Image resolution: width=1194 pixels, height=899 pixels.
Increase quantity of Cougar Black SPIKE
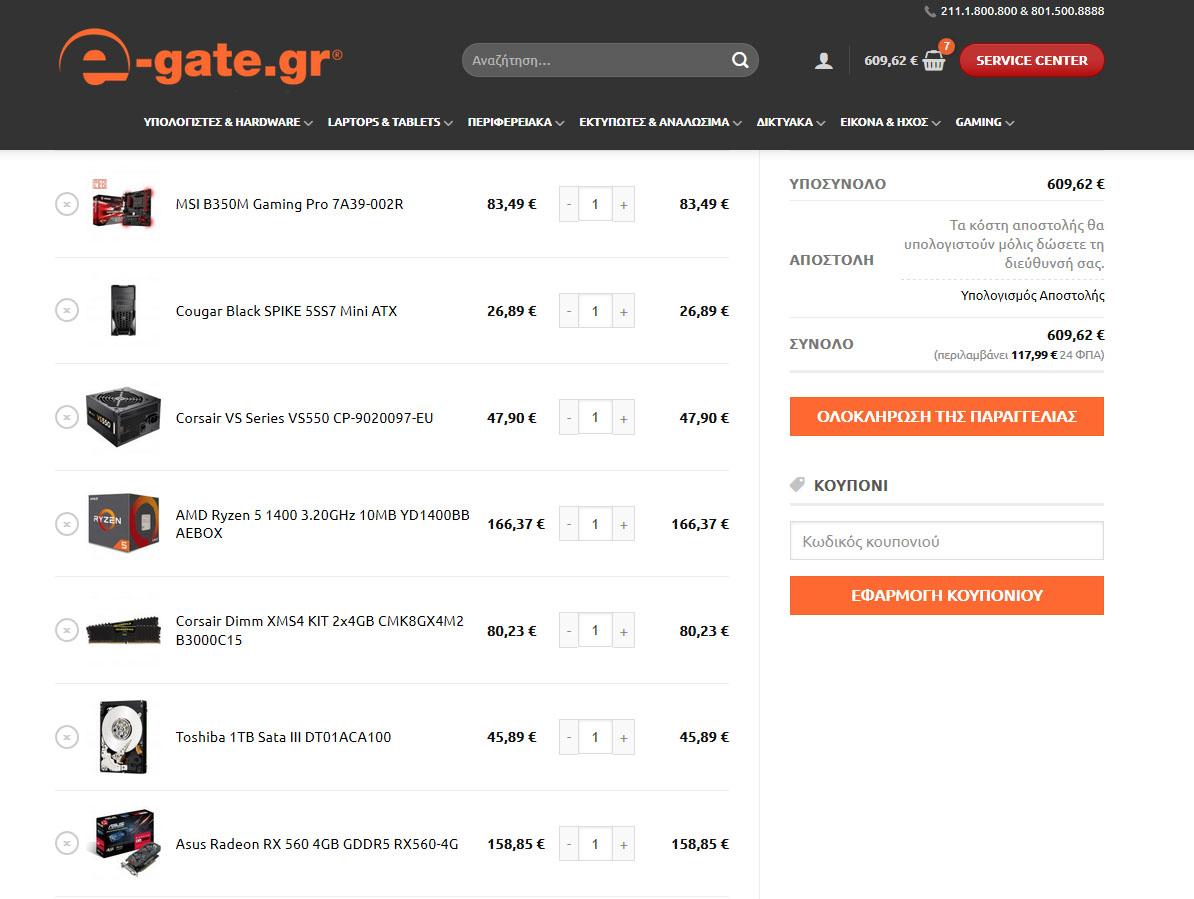[624, 311]
